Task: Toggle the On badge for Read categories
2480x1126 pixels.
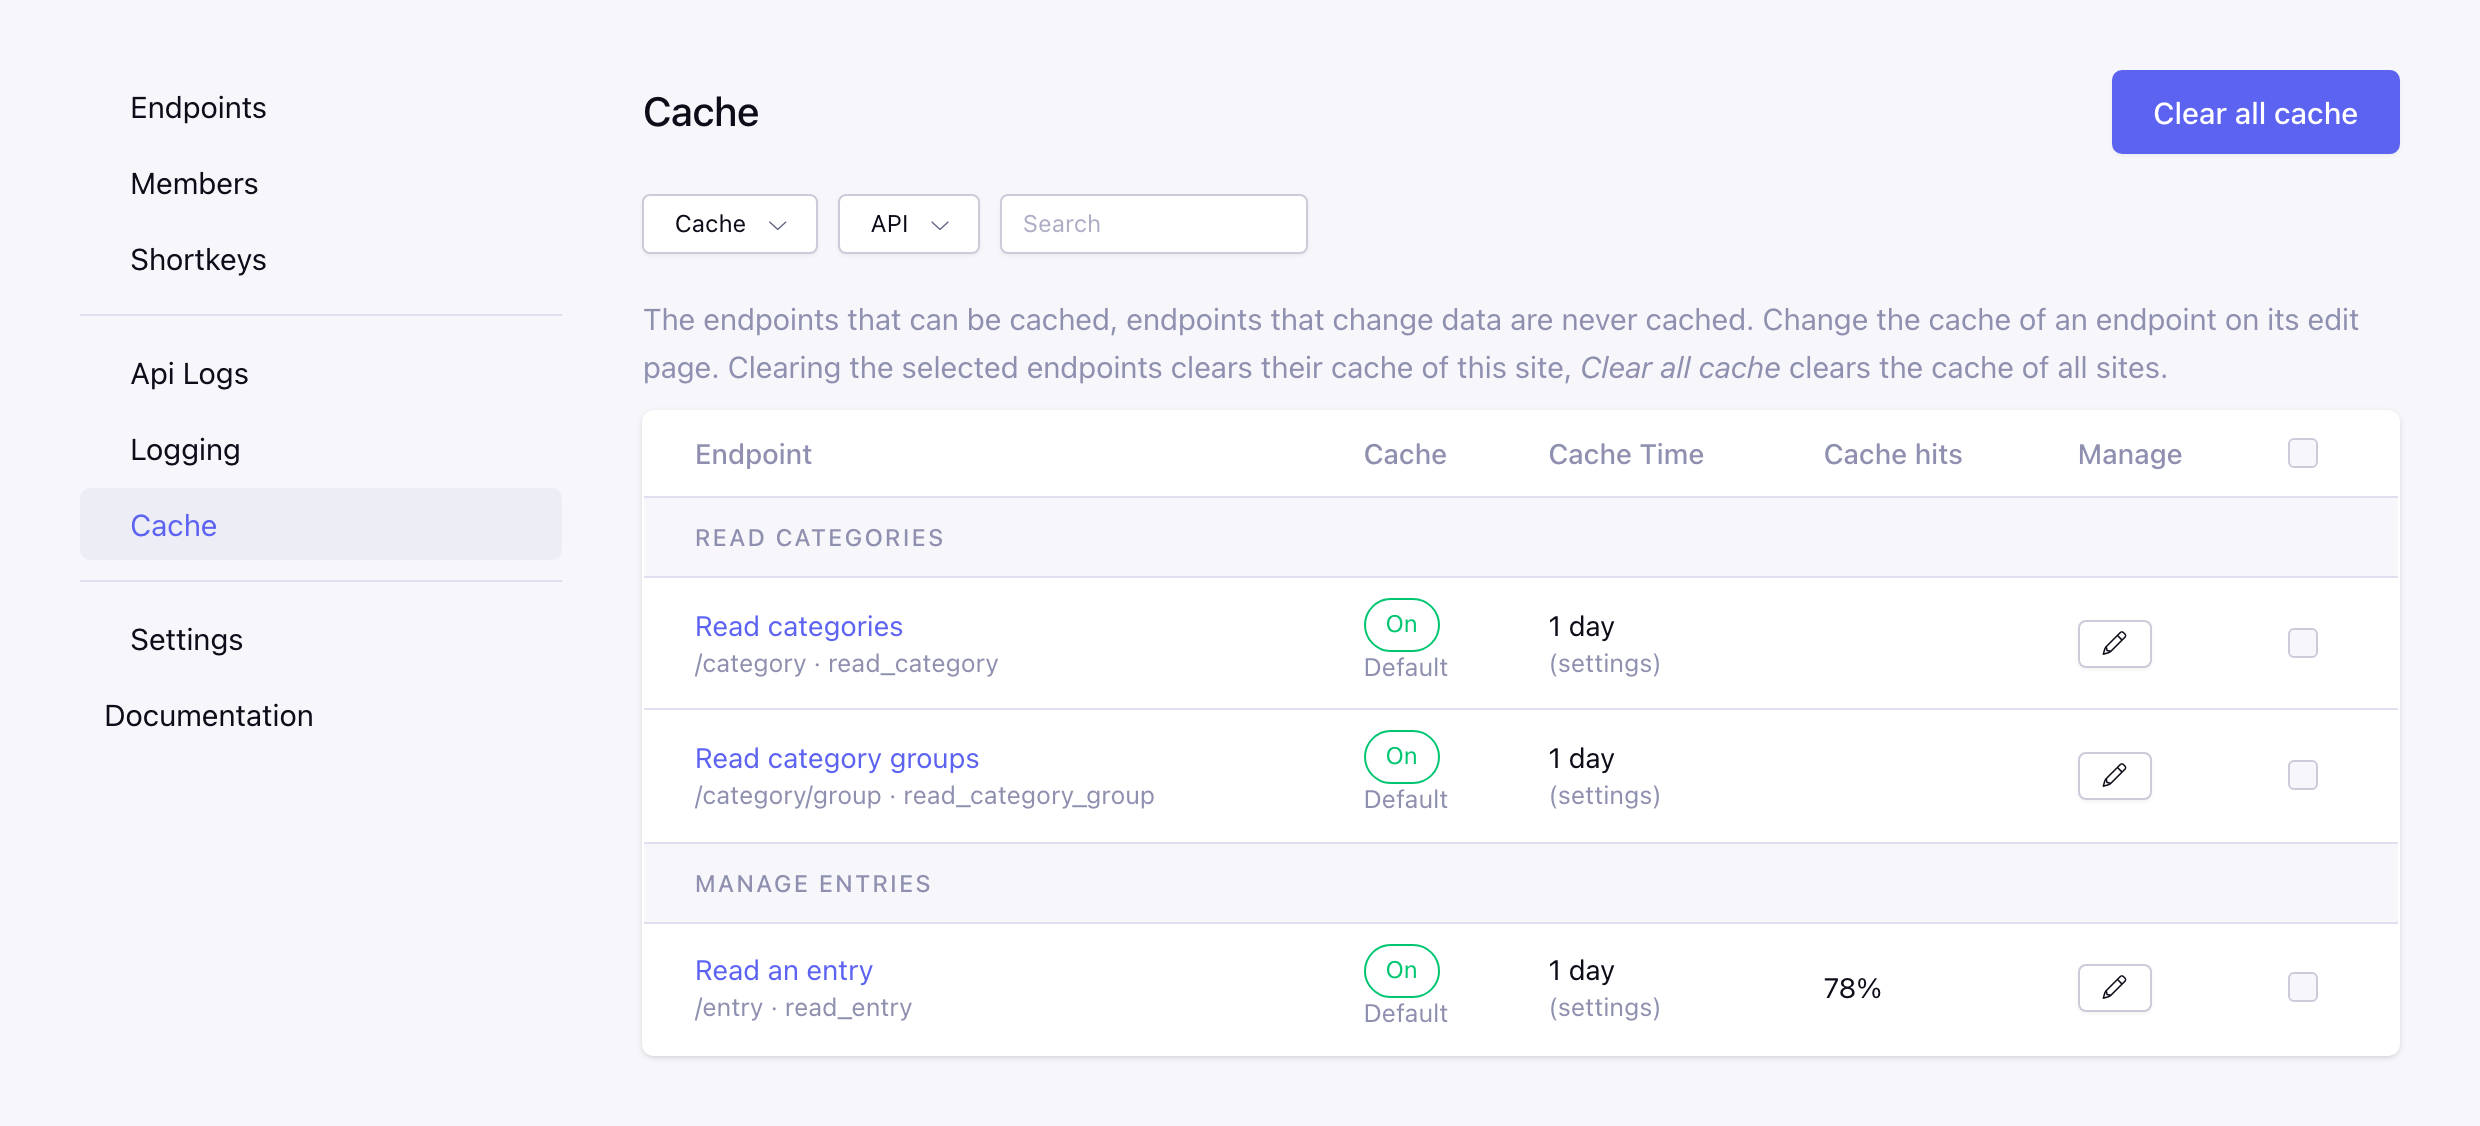Action: [1401, 624]
